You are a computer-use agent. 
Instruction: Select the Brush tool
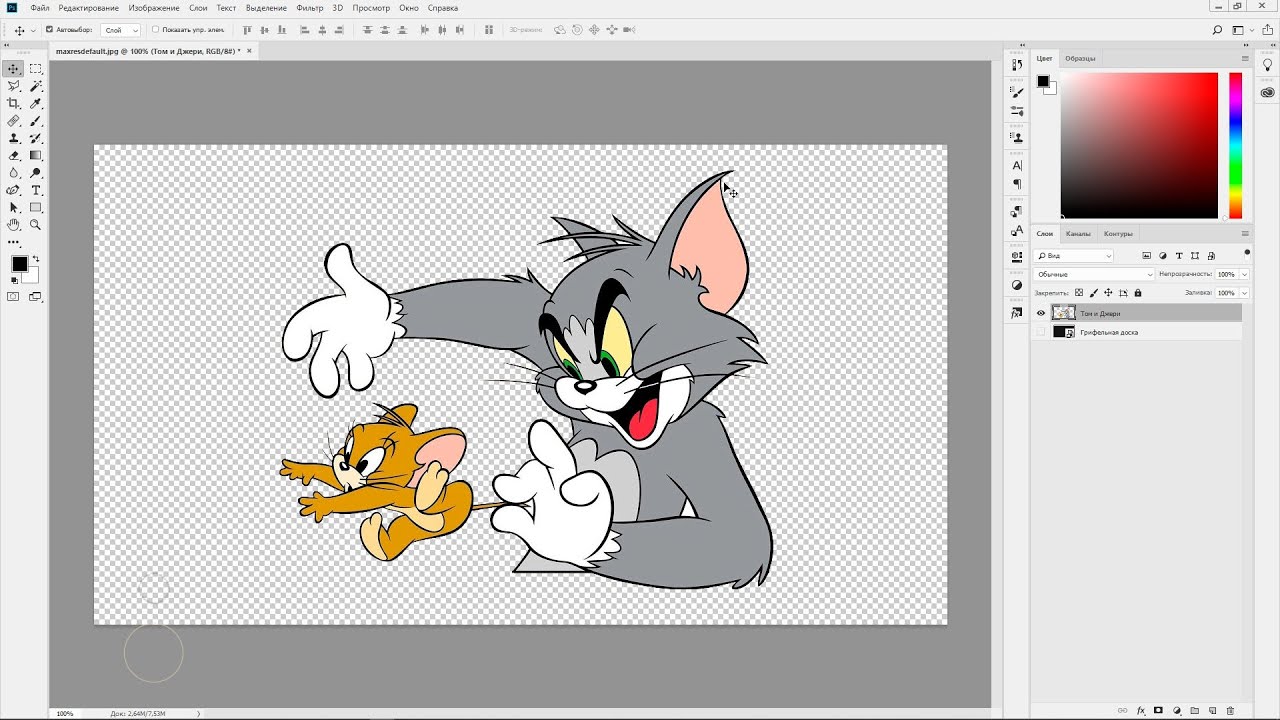(x=36, y=121)
